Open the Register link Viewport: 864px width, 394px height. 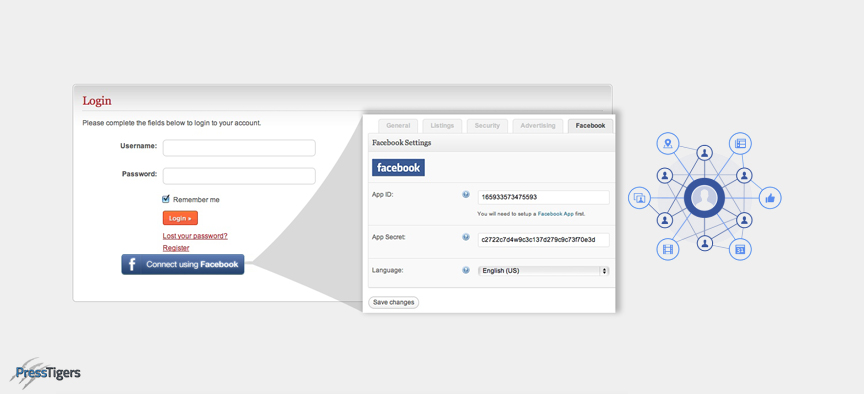click(x=176, y=248)
